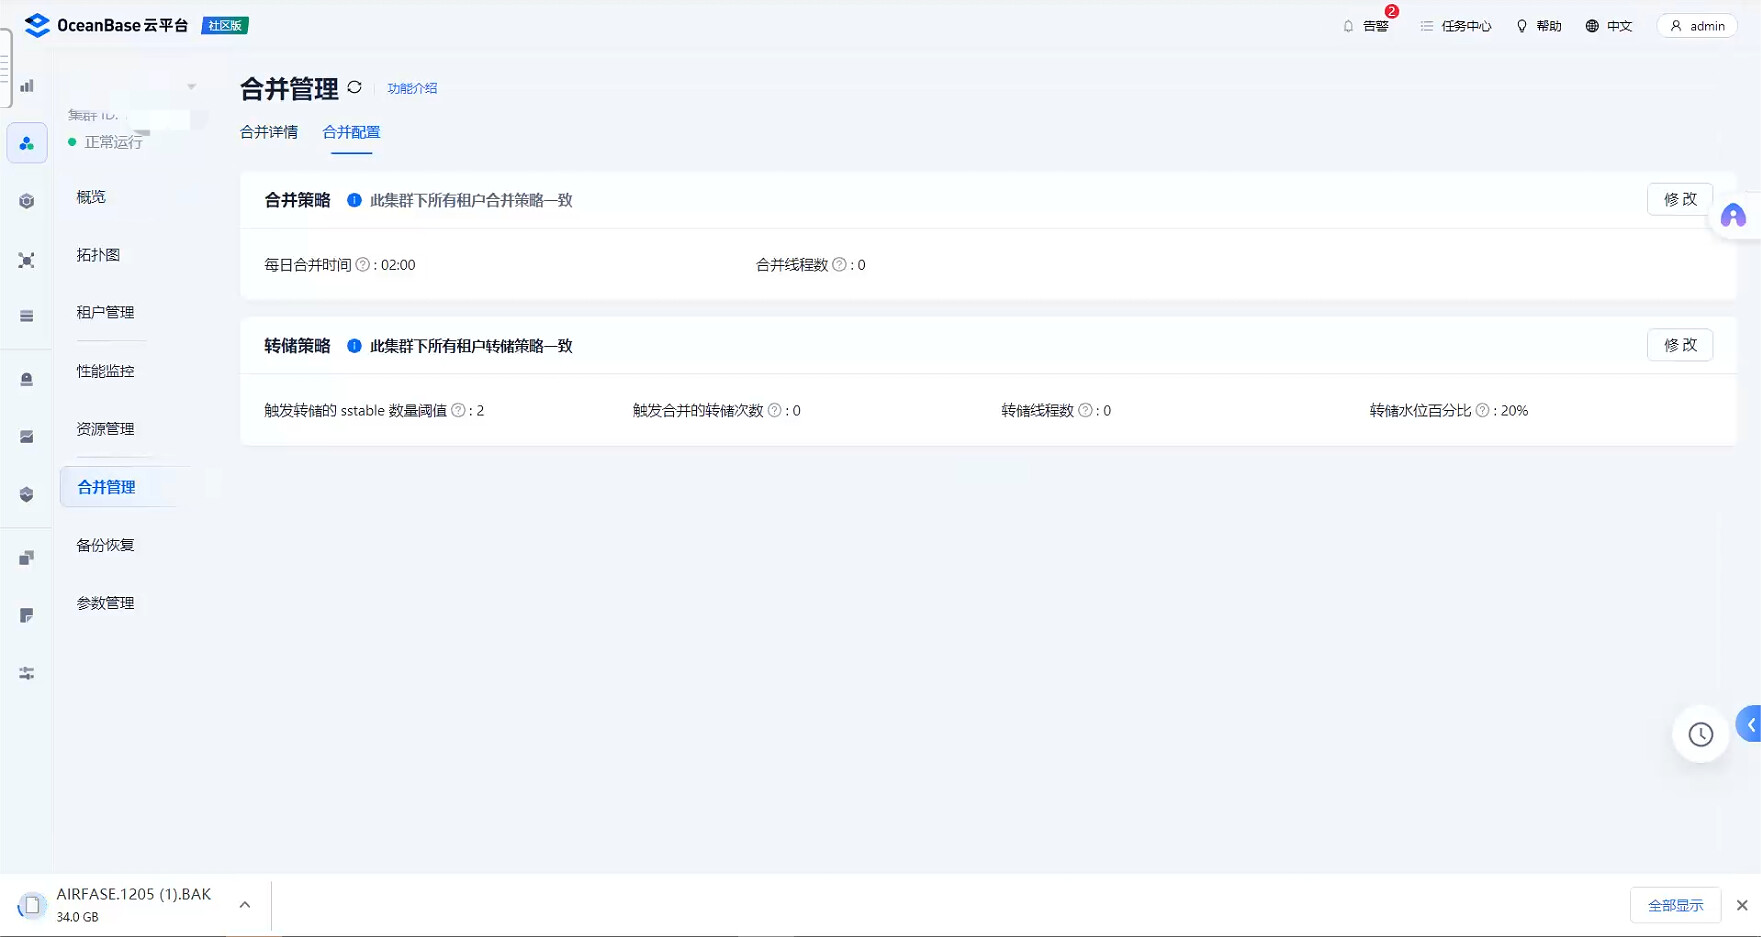The image size is (1761, 937).
Task: Show help tooltip for sstable 数量阈值
Action: pyautogui.click(x=458, y=411)
